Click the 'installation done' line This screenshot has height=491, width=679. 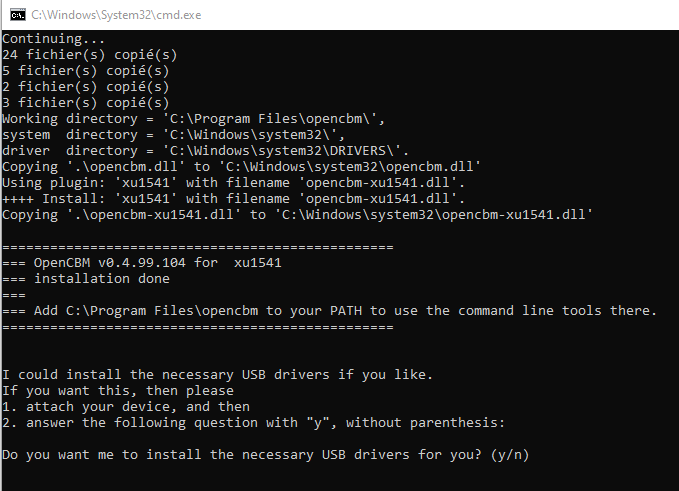point(86,278)
